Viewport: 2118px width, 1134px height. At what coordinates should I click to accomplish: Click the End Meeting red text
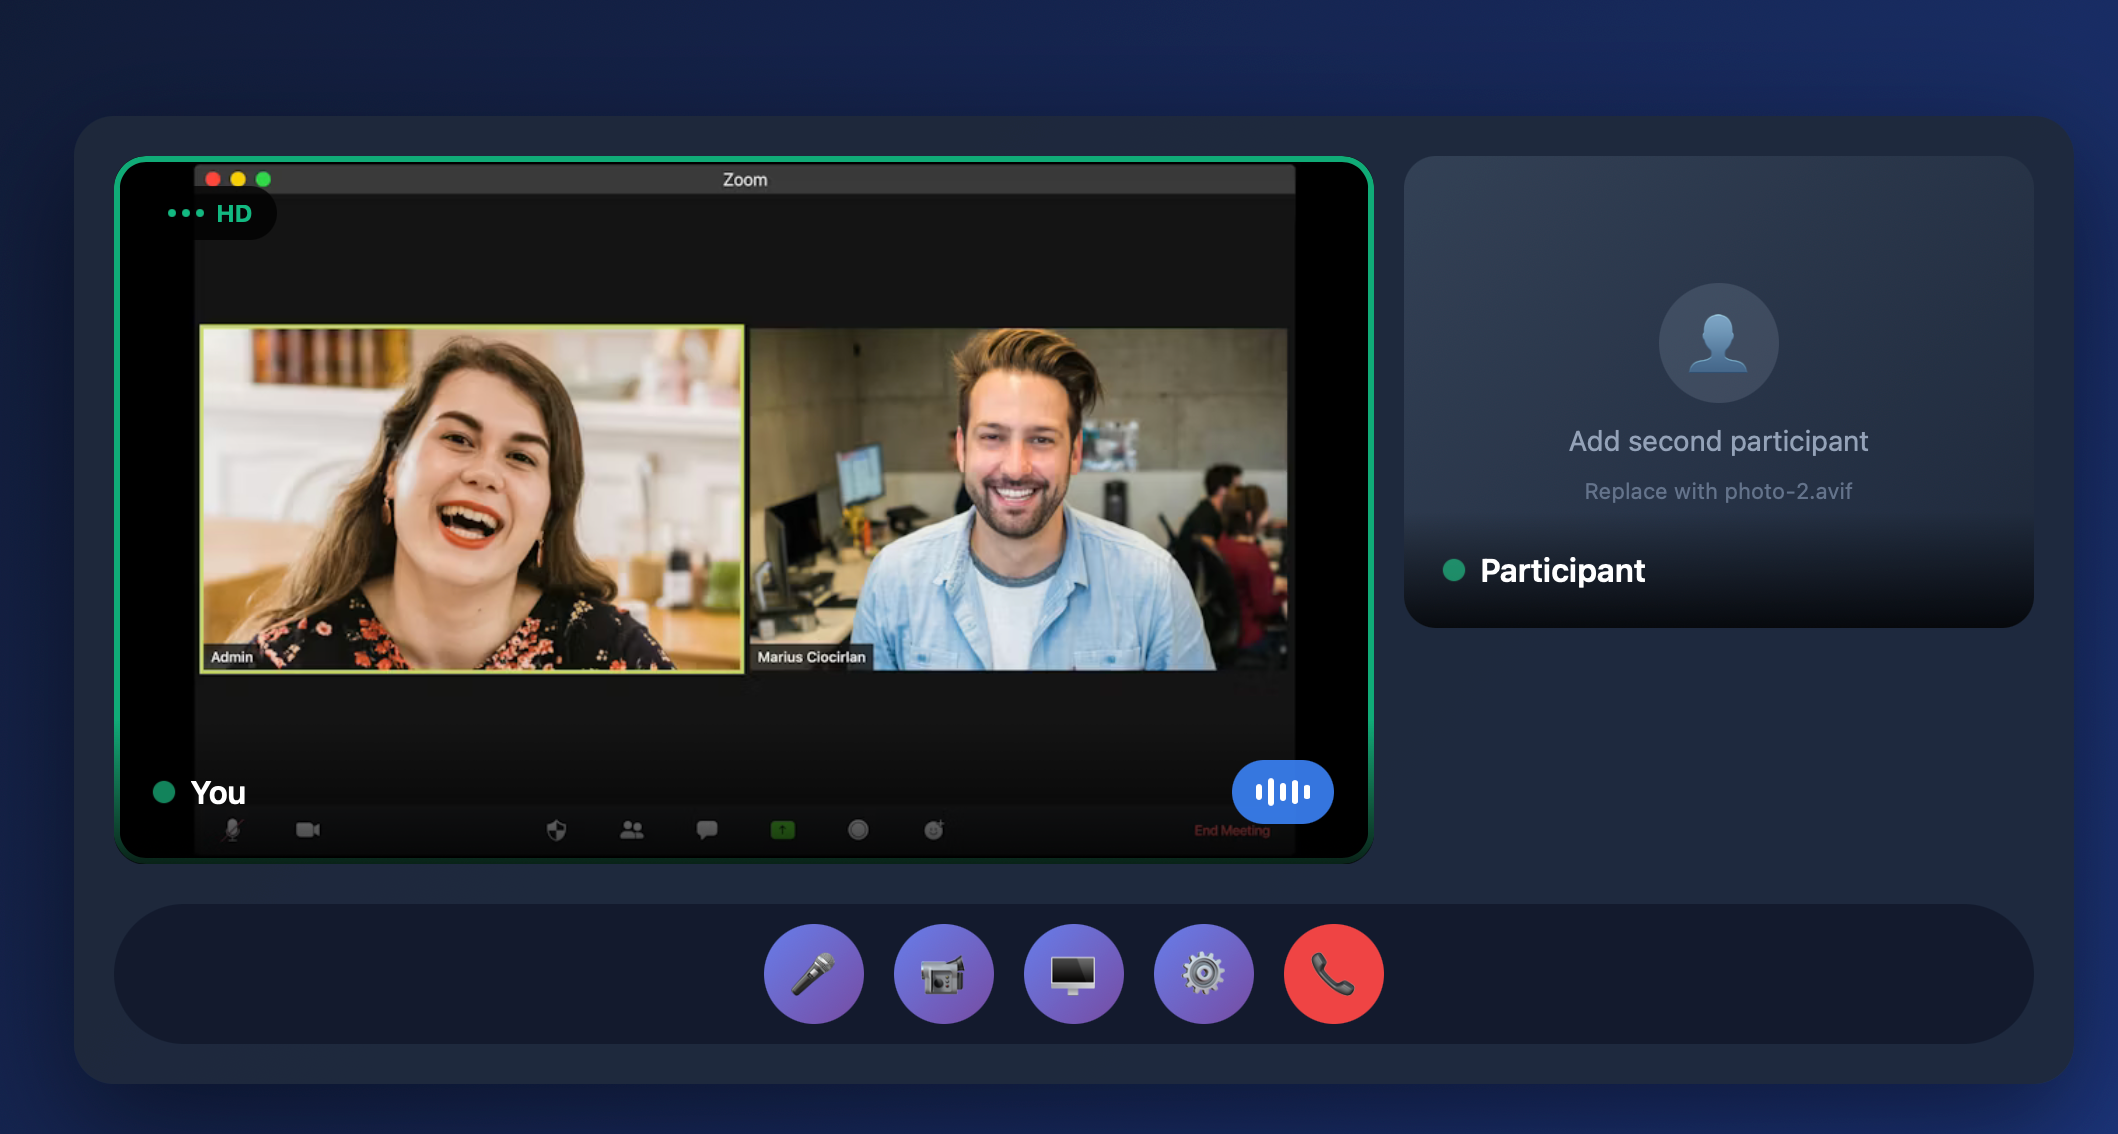click(1231, 830)
